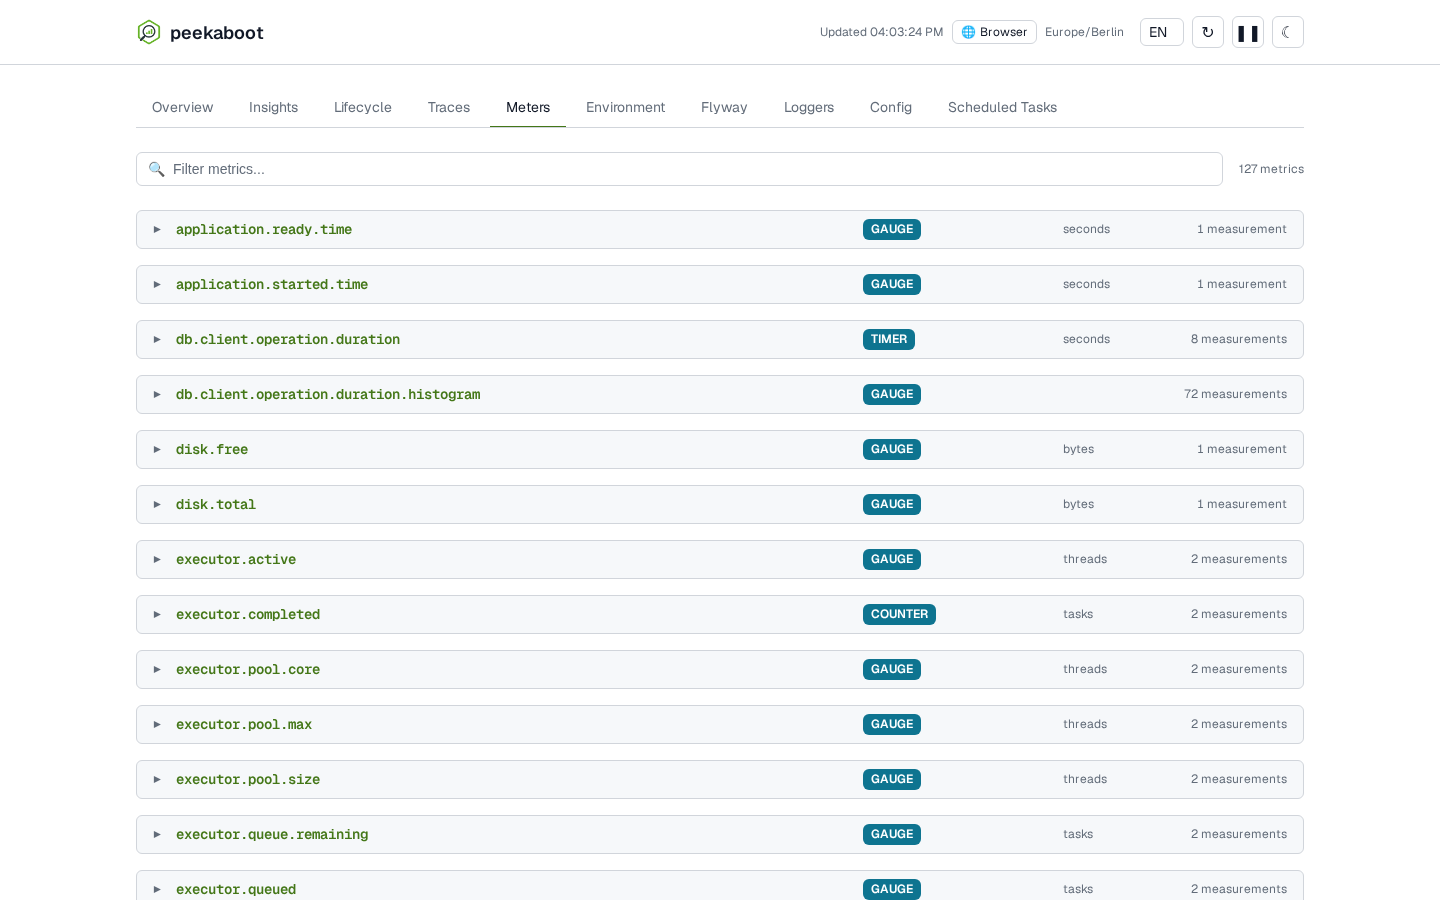1440x900 pixels.
Task: Click the peekaboot logo icon
Action: (149, 32)
